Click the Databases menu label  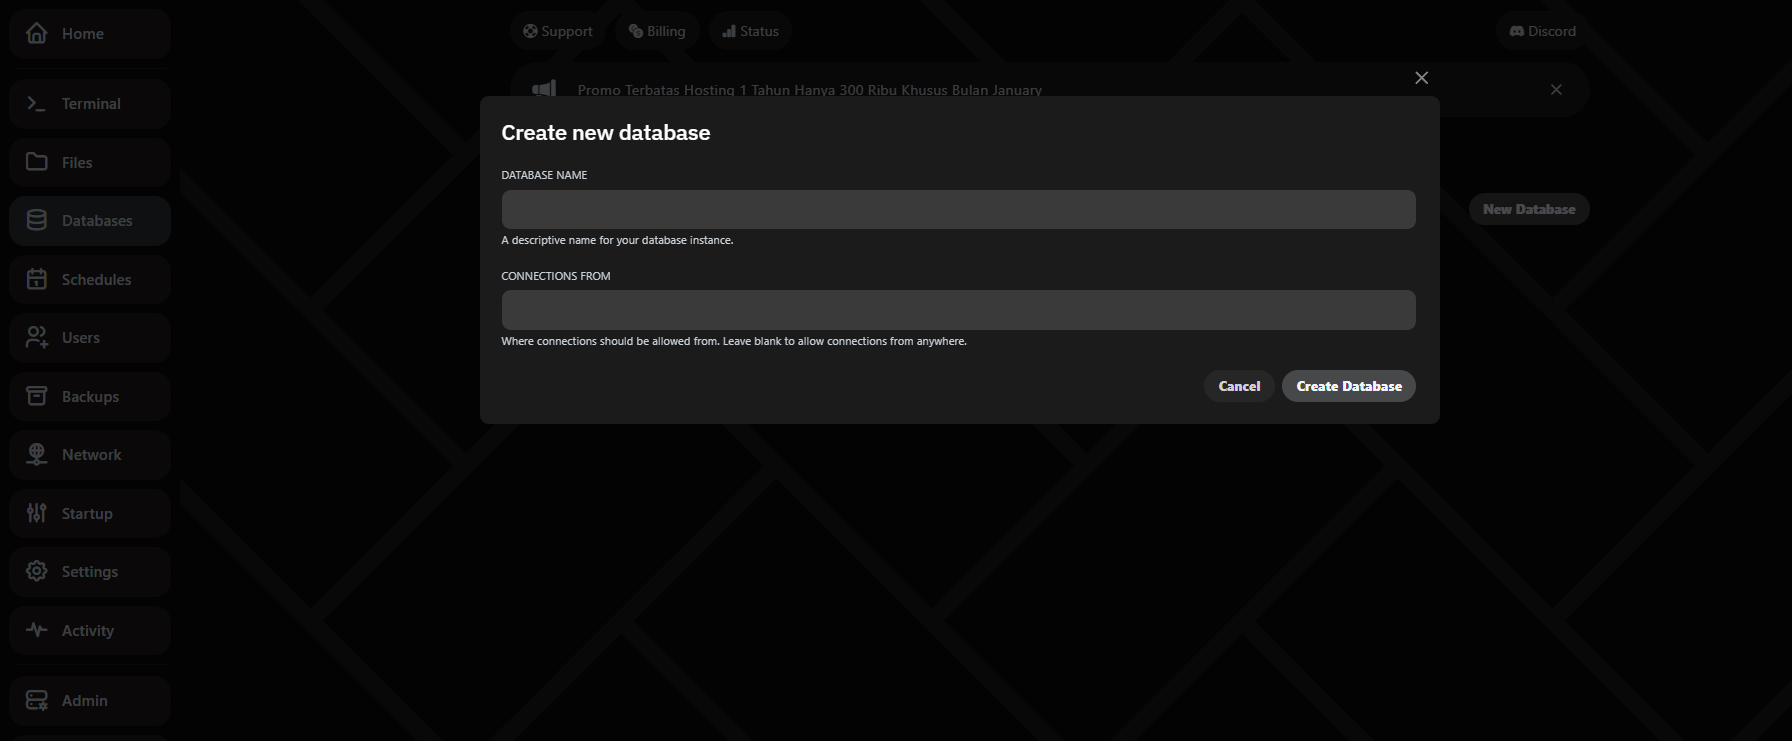pos(97,220)
